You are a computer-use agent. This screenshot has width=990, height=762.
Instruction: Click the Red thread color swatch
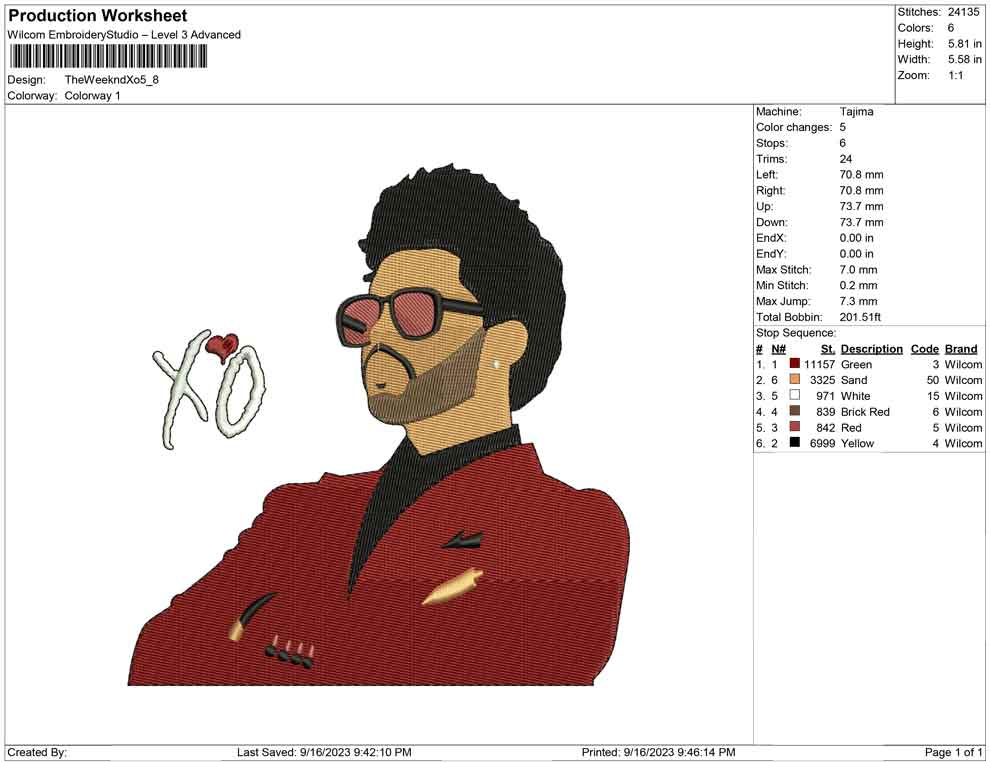click(x=794, y=427)
